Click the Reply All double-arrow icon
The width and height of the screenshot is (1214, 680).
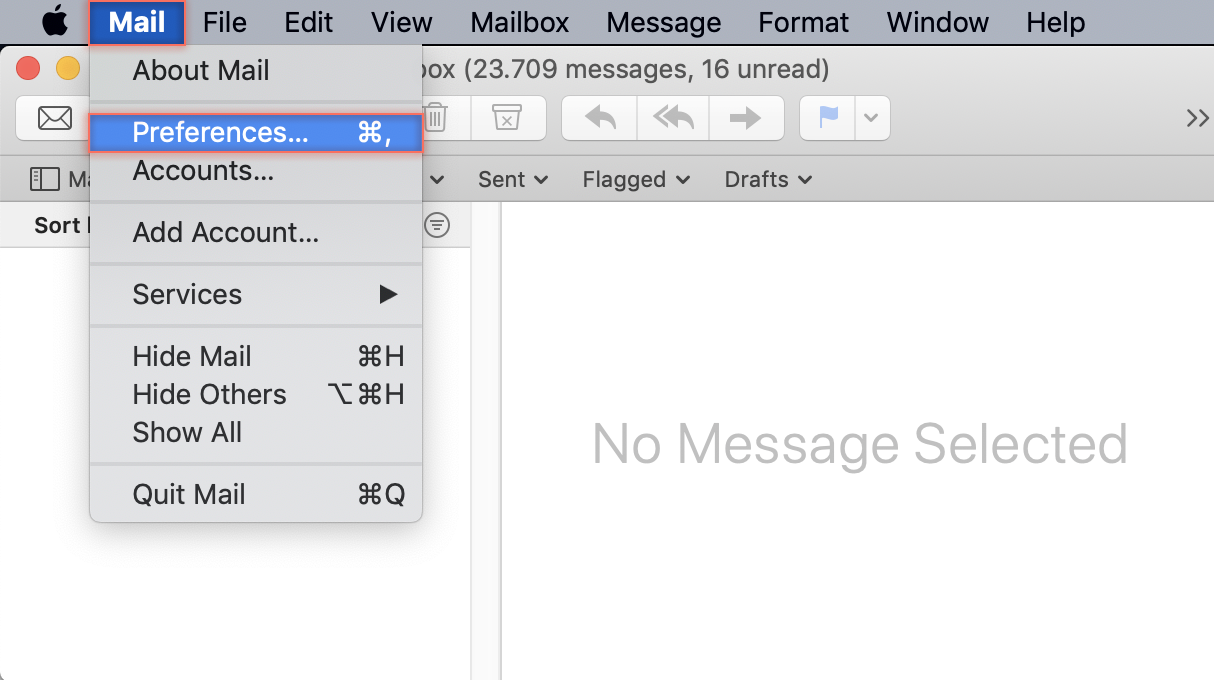pyautogui.click(x=673, y=118)
